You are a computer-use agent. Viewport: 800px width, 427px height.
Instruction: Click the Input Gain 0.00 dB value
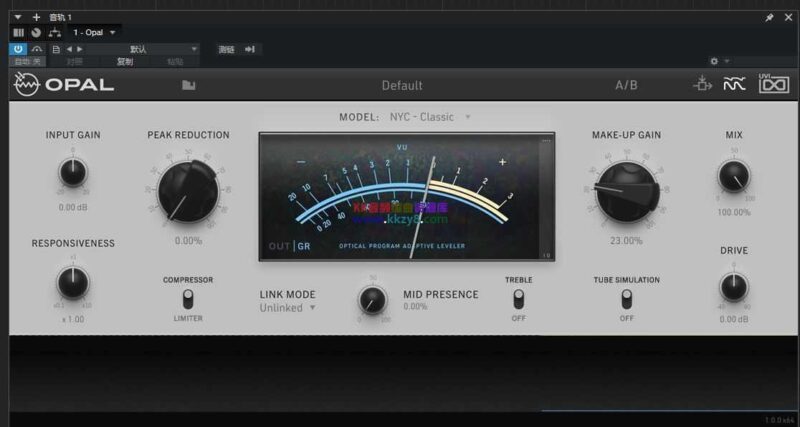click(73, 208)
